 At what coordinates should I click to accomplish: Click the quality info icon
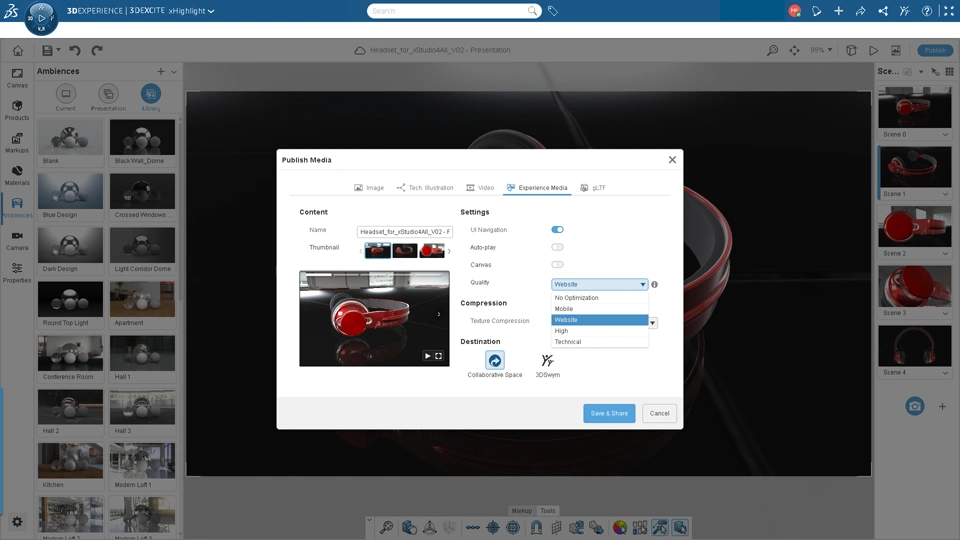click(654, 284)
